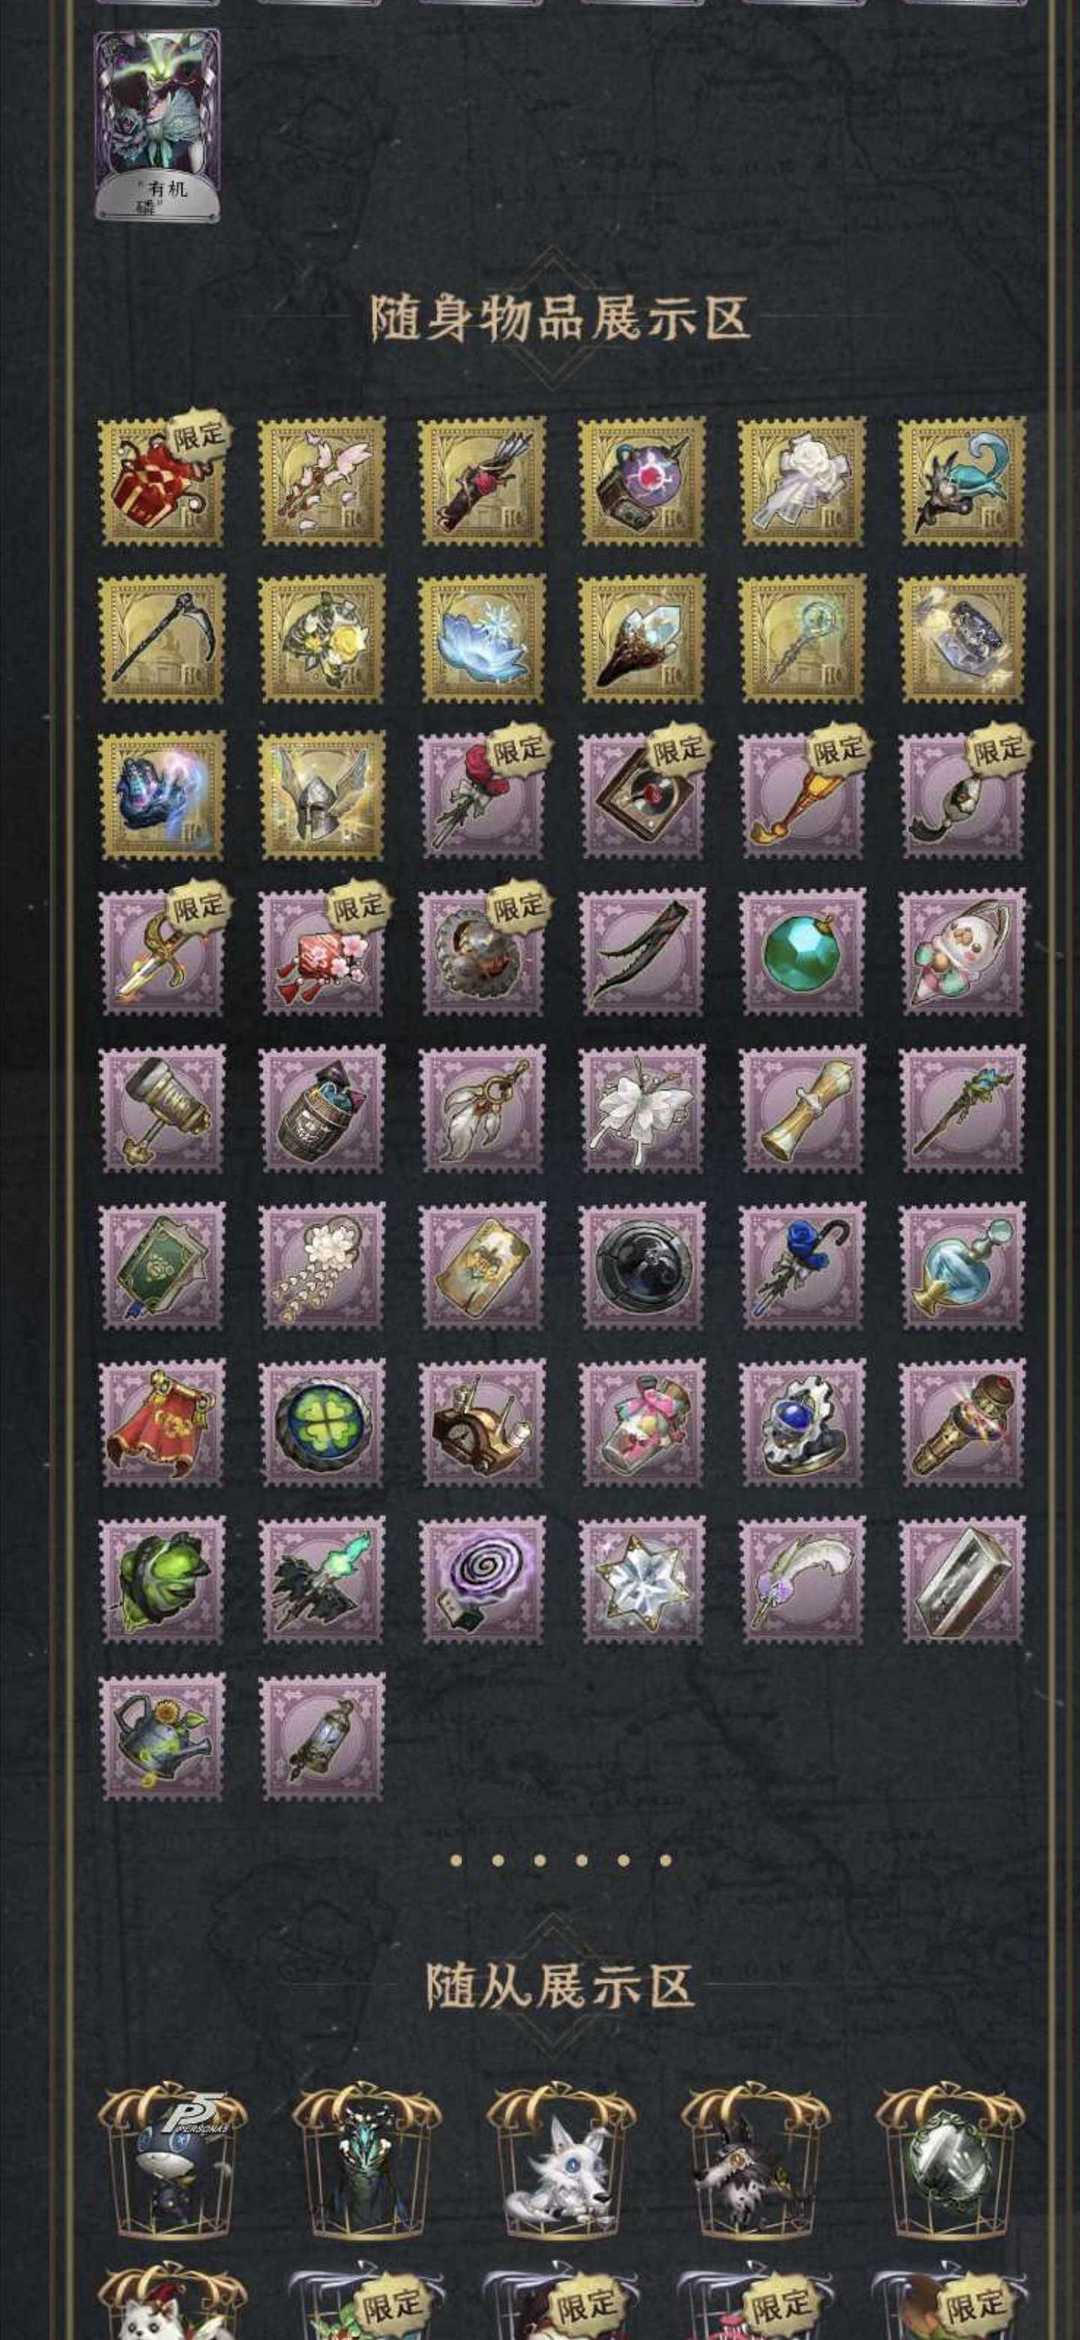1080x2340 pixels.
Task: Choose the sunflower watering can accessory
Action: pos(162,1737)
